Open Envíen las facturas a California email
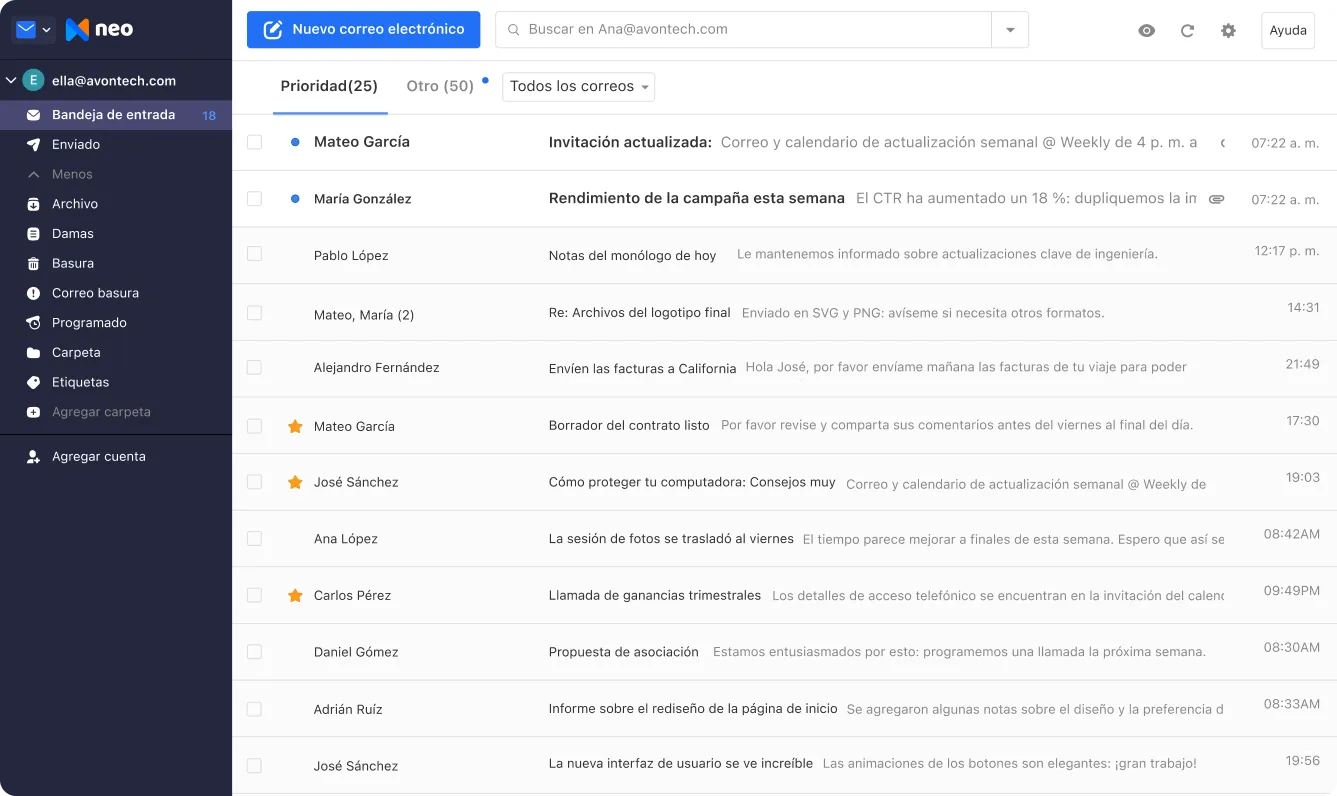 784,368
